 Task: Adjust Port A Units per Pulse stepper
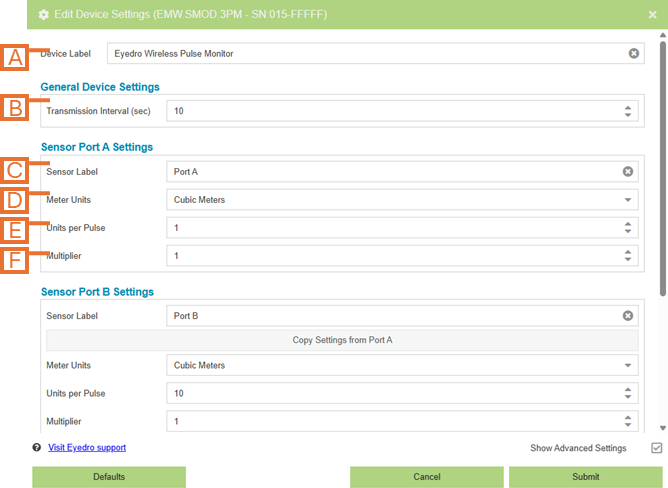click(x=628, y=228)
